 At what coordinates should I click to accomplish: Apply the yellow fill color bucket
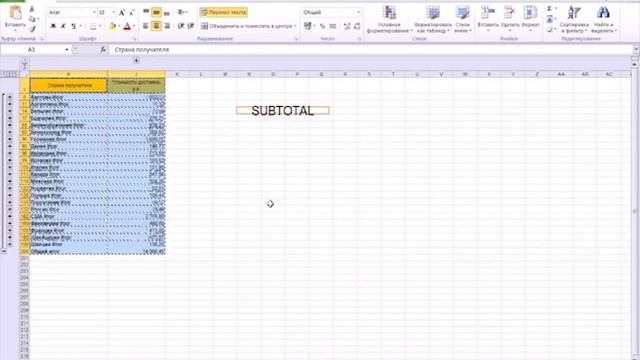(112, 26)
